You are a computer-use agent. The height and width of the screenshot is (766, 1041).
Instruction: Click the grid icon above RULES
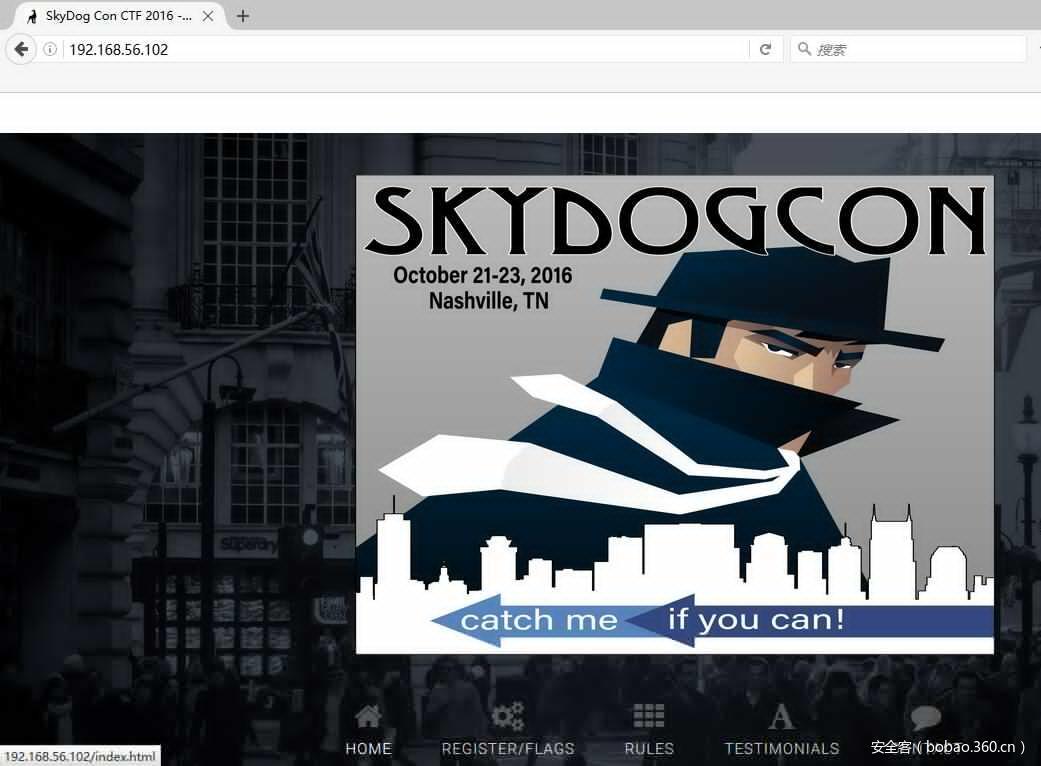click(649, 716)
